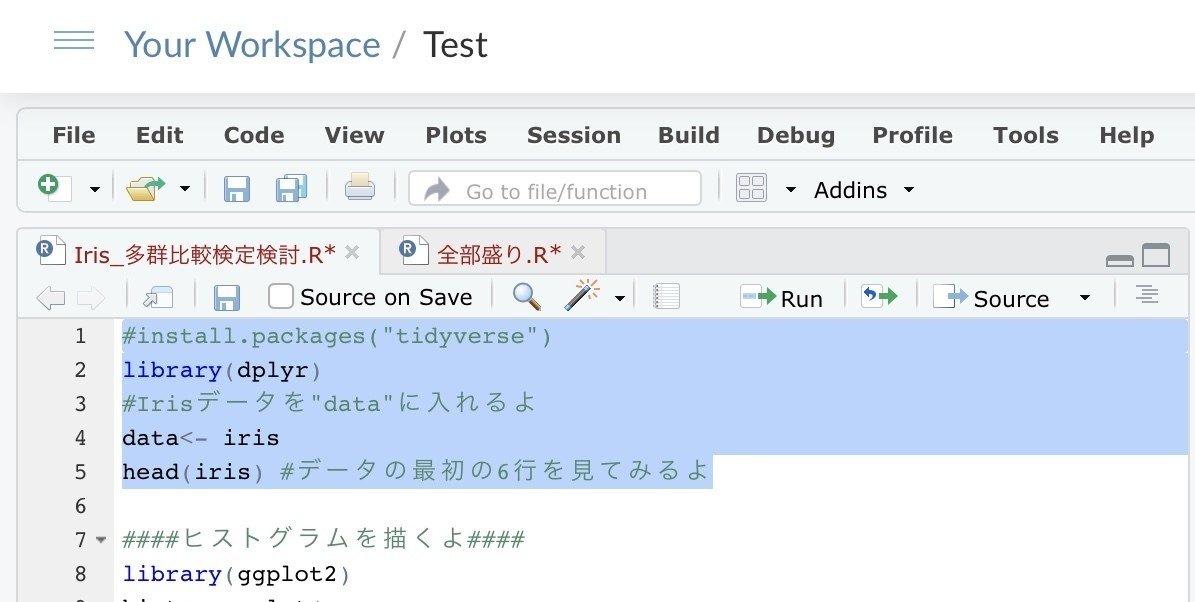Screen dimensions: 1195x602
Task: Open the Session menu
Action: [x=574, y=134]
